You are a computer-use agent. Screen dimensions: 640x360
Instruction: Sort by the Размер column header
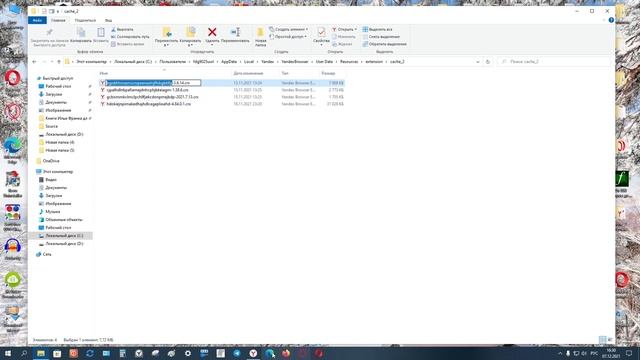click(328, 73)
